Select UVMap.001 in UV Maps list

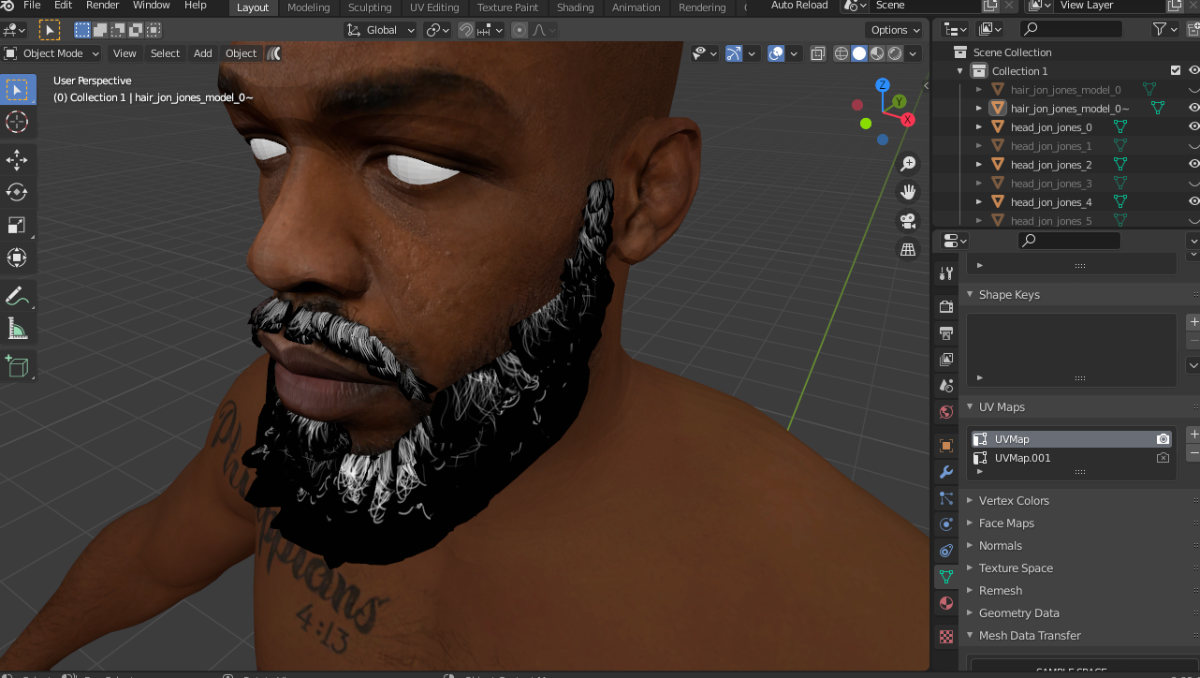(1022, 458)
